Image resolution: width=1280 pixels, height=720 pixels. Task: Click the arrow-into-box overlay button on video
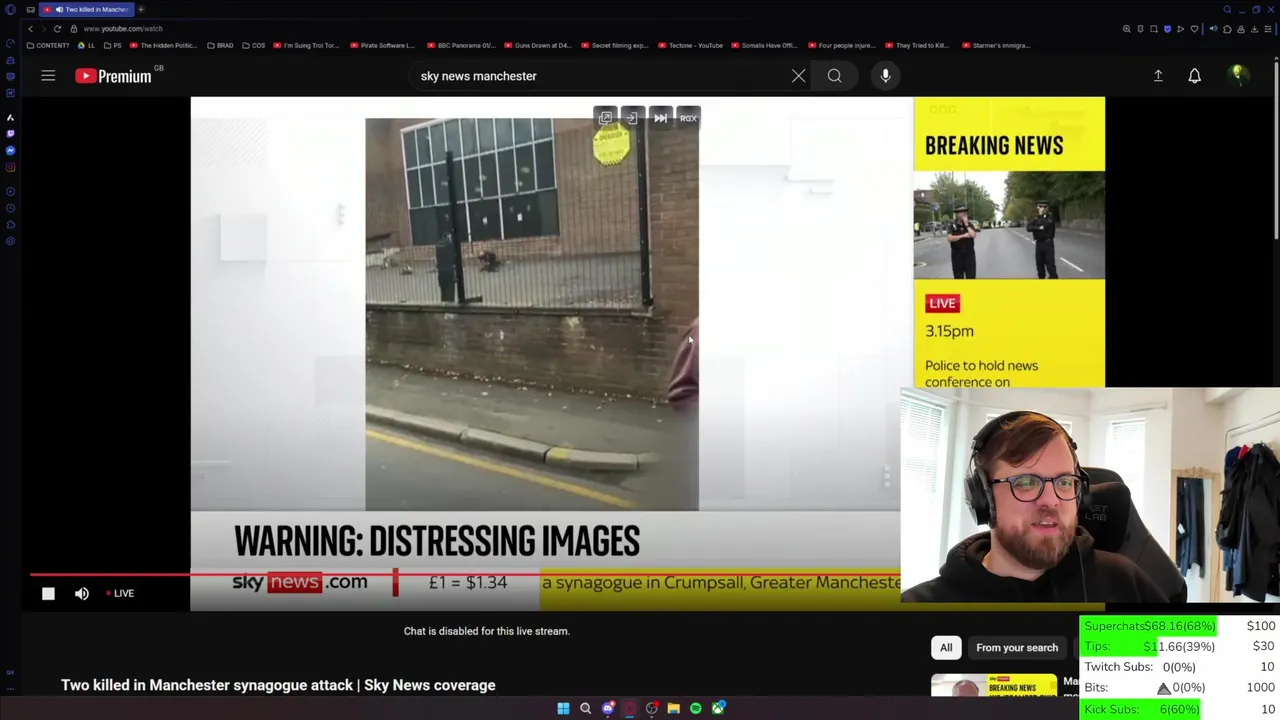(x=632, y=118)
